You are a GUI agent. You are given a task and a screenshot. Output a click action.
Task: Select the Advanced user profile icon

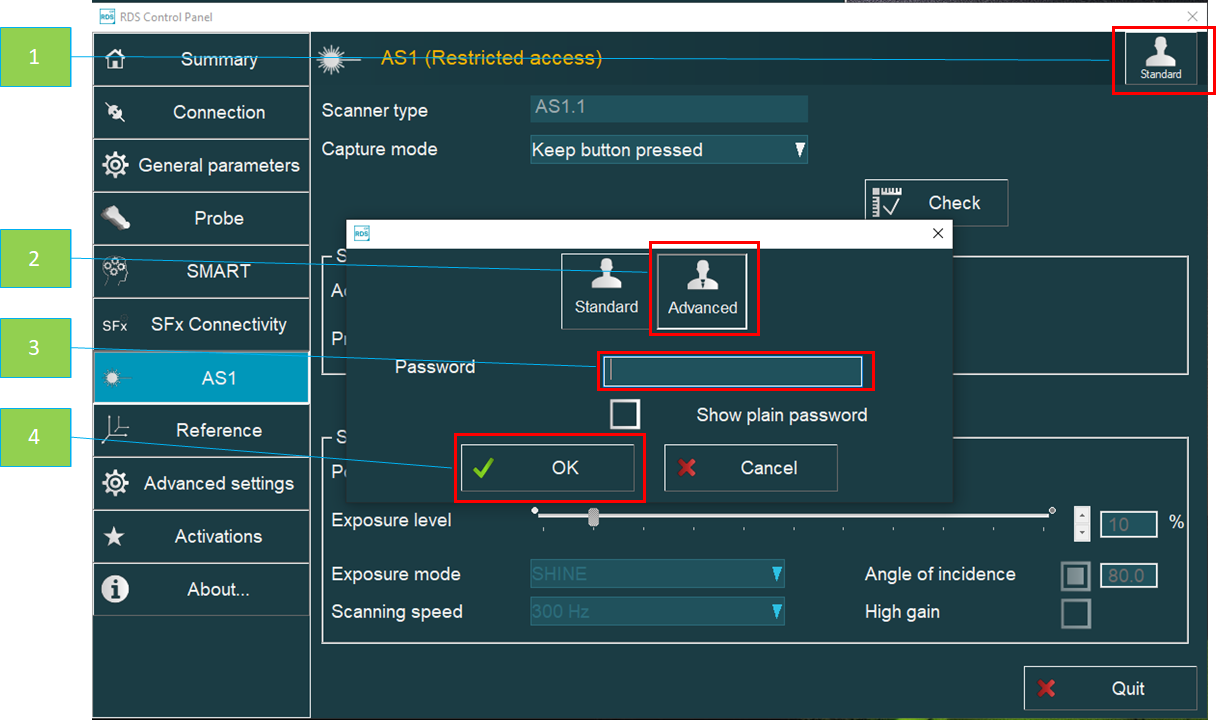coord(702,290)
